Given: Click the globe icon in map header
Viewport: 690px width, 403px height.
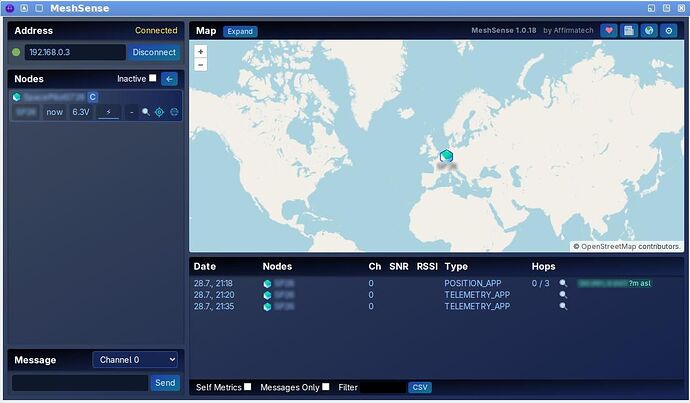Looking at the screenshot, I should pos(649,31).
